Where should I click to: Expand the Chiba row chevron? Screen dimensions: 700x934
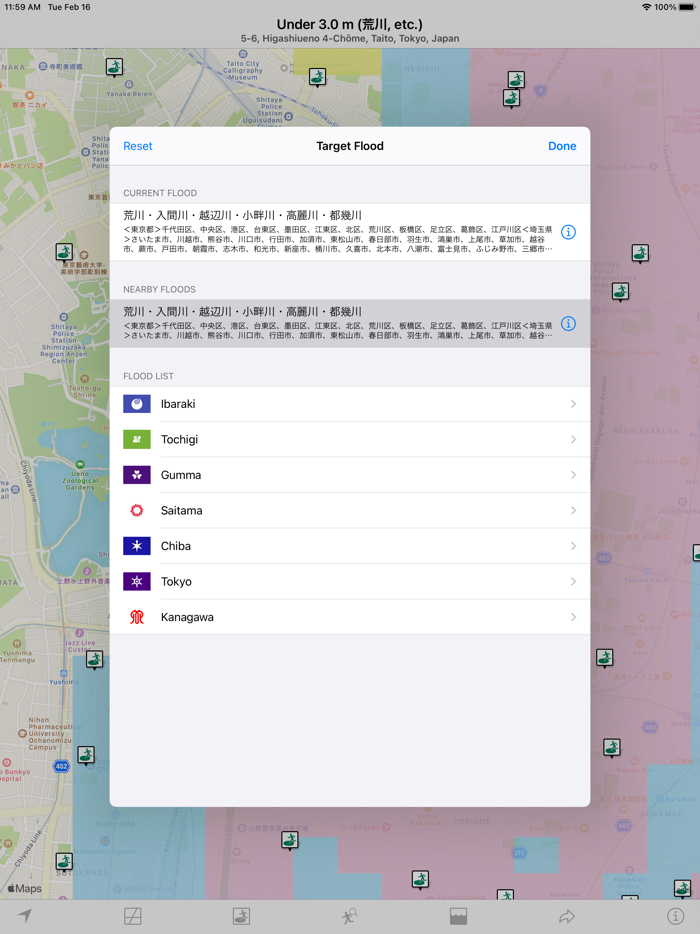(x=573, y=546)
